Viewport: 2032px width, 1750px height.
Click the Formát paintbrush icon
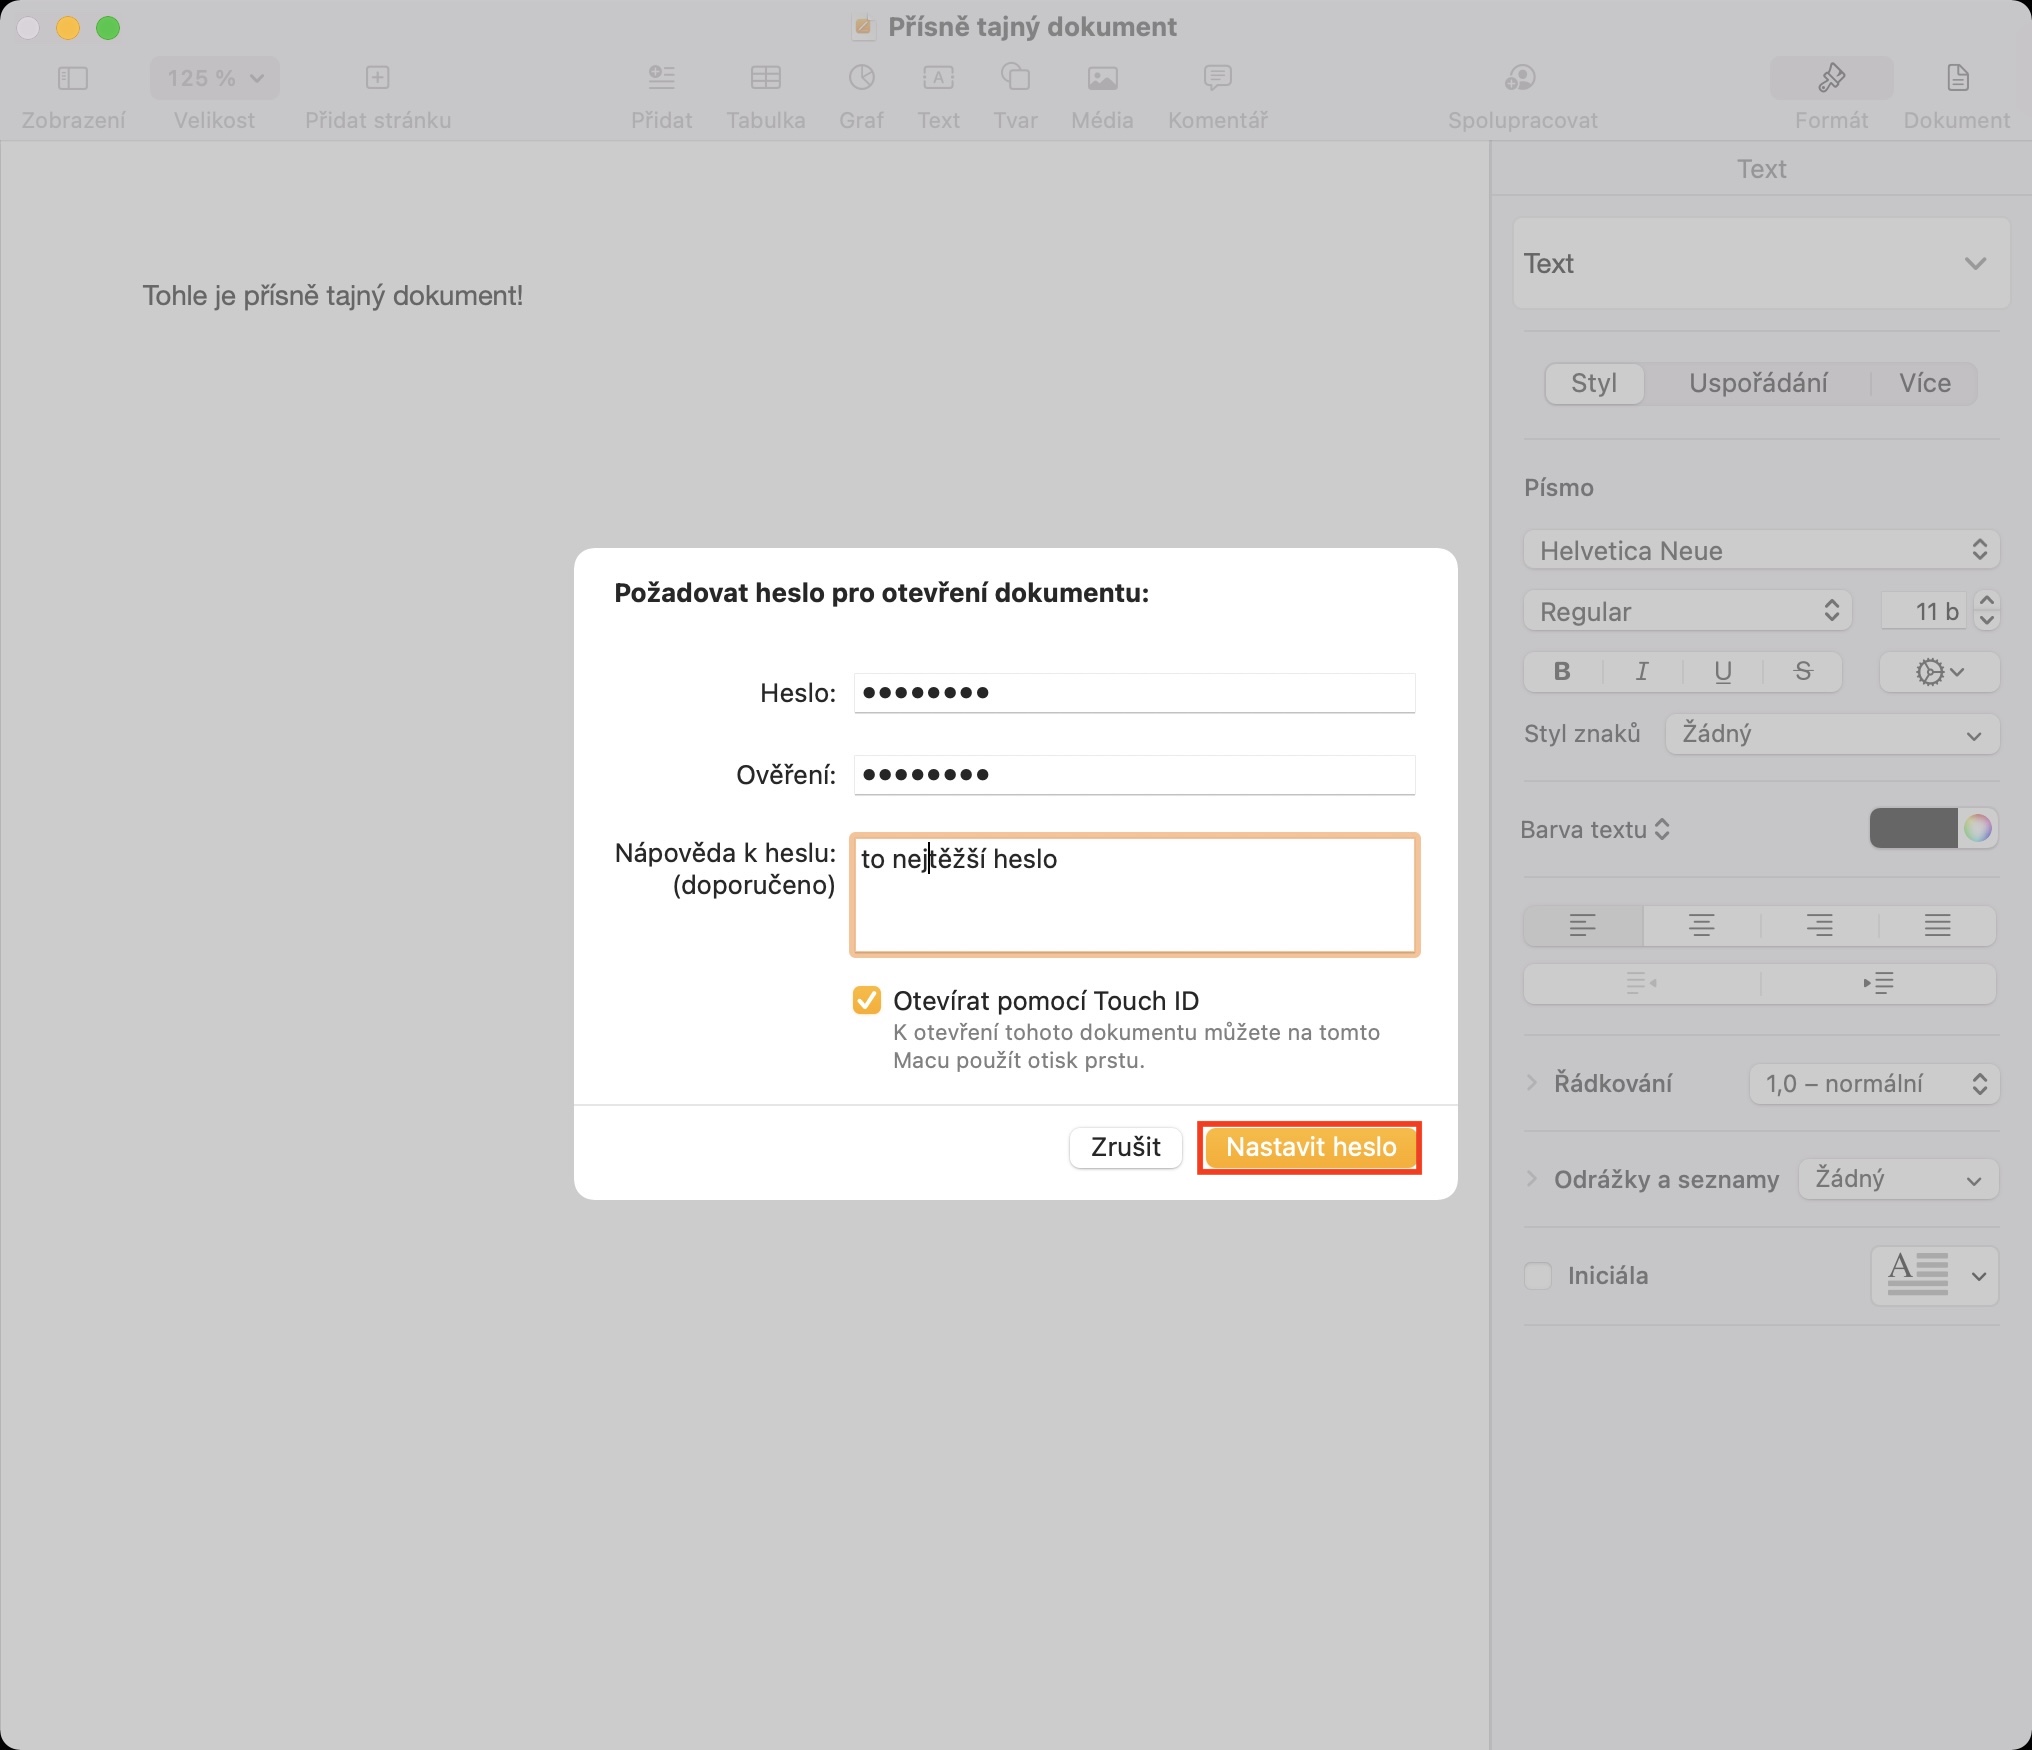1831,78
